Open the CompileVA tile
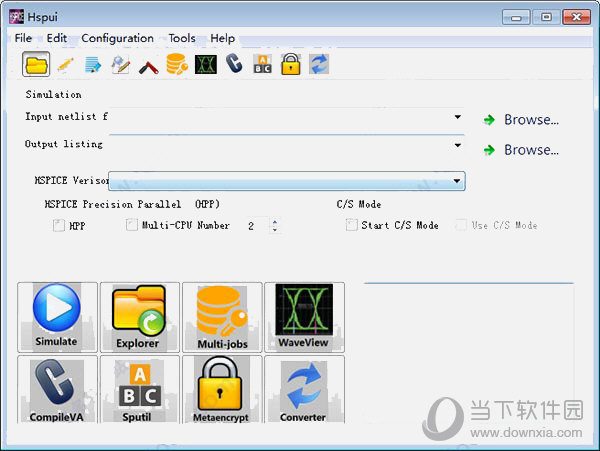The width and height of the screenshot is (600, 451). point(57,389)
